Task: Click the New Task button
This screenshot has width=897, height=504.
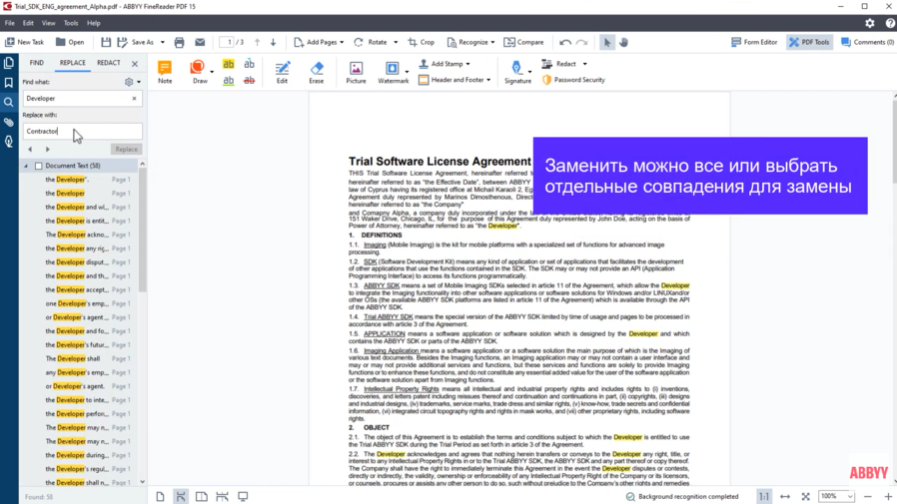Action: click(24, 42)
